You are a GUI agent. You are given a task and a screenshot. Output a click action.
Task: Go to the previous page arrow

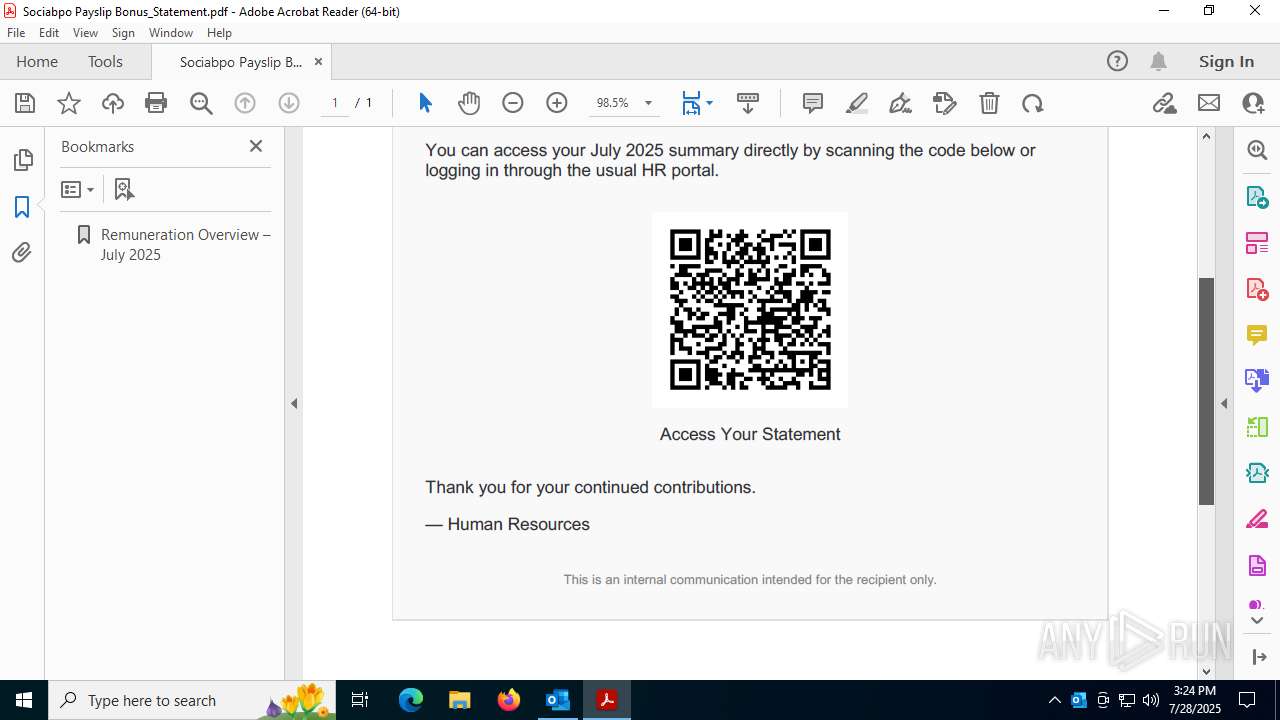coord(245,103)
